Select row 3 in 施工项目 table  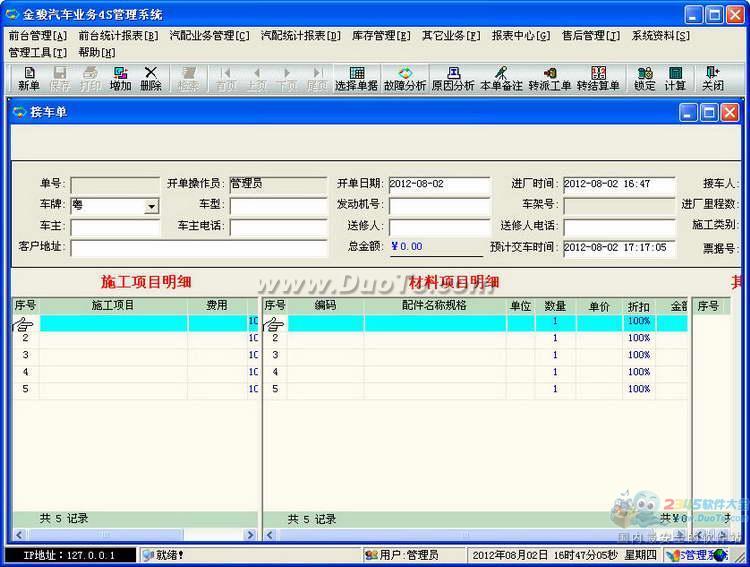coord(135,356)
